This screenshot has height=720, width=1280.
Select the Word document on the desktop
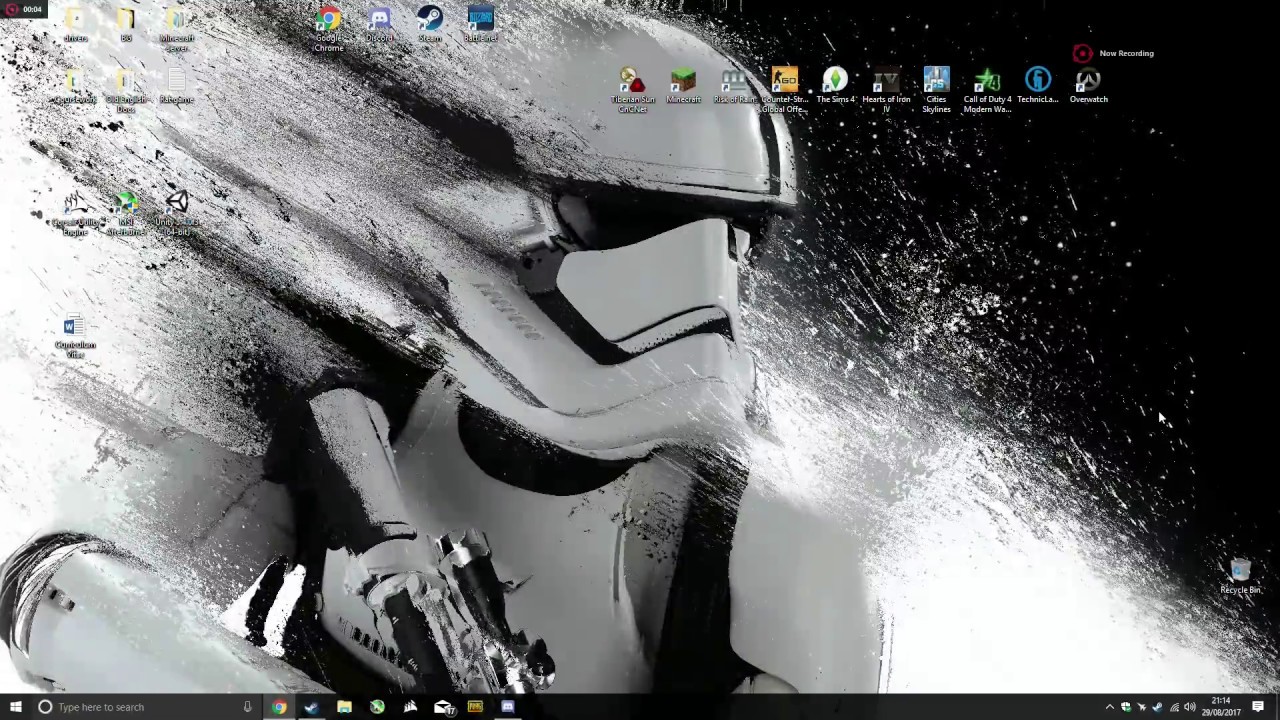coord(75,337)
